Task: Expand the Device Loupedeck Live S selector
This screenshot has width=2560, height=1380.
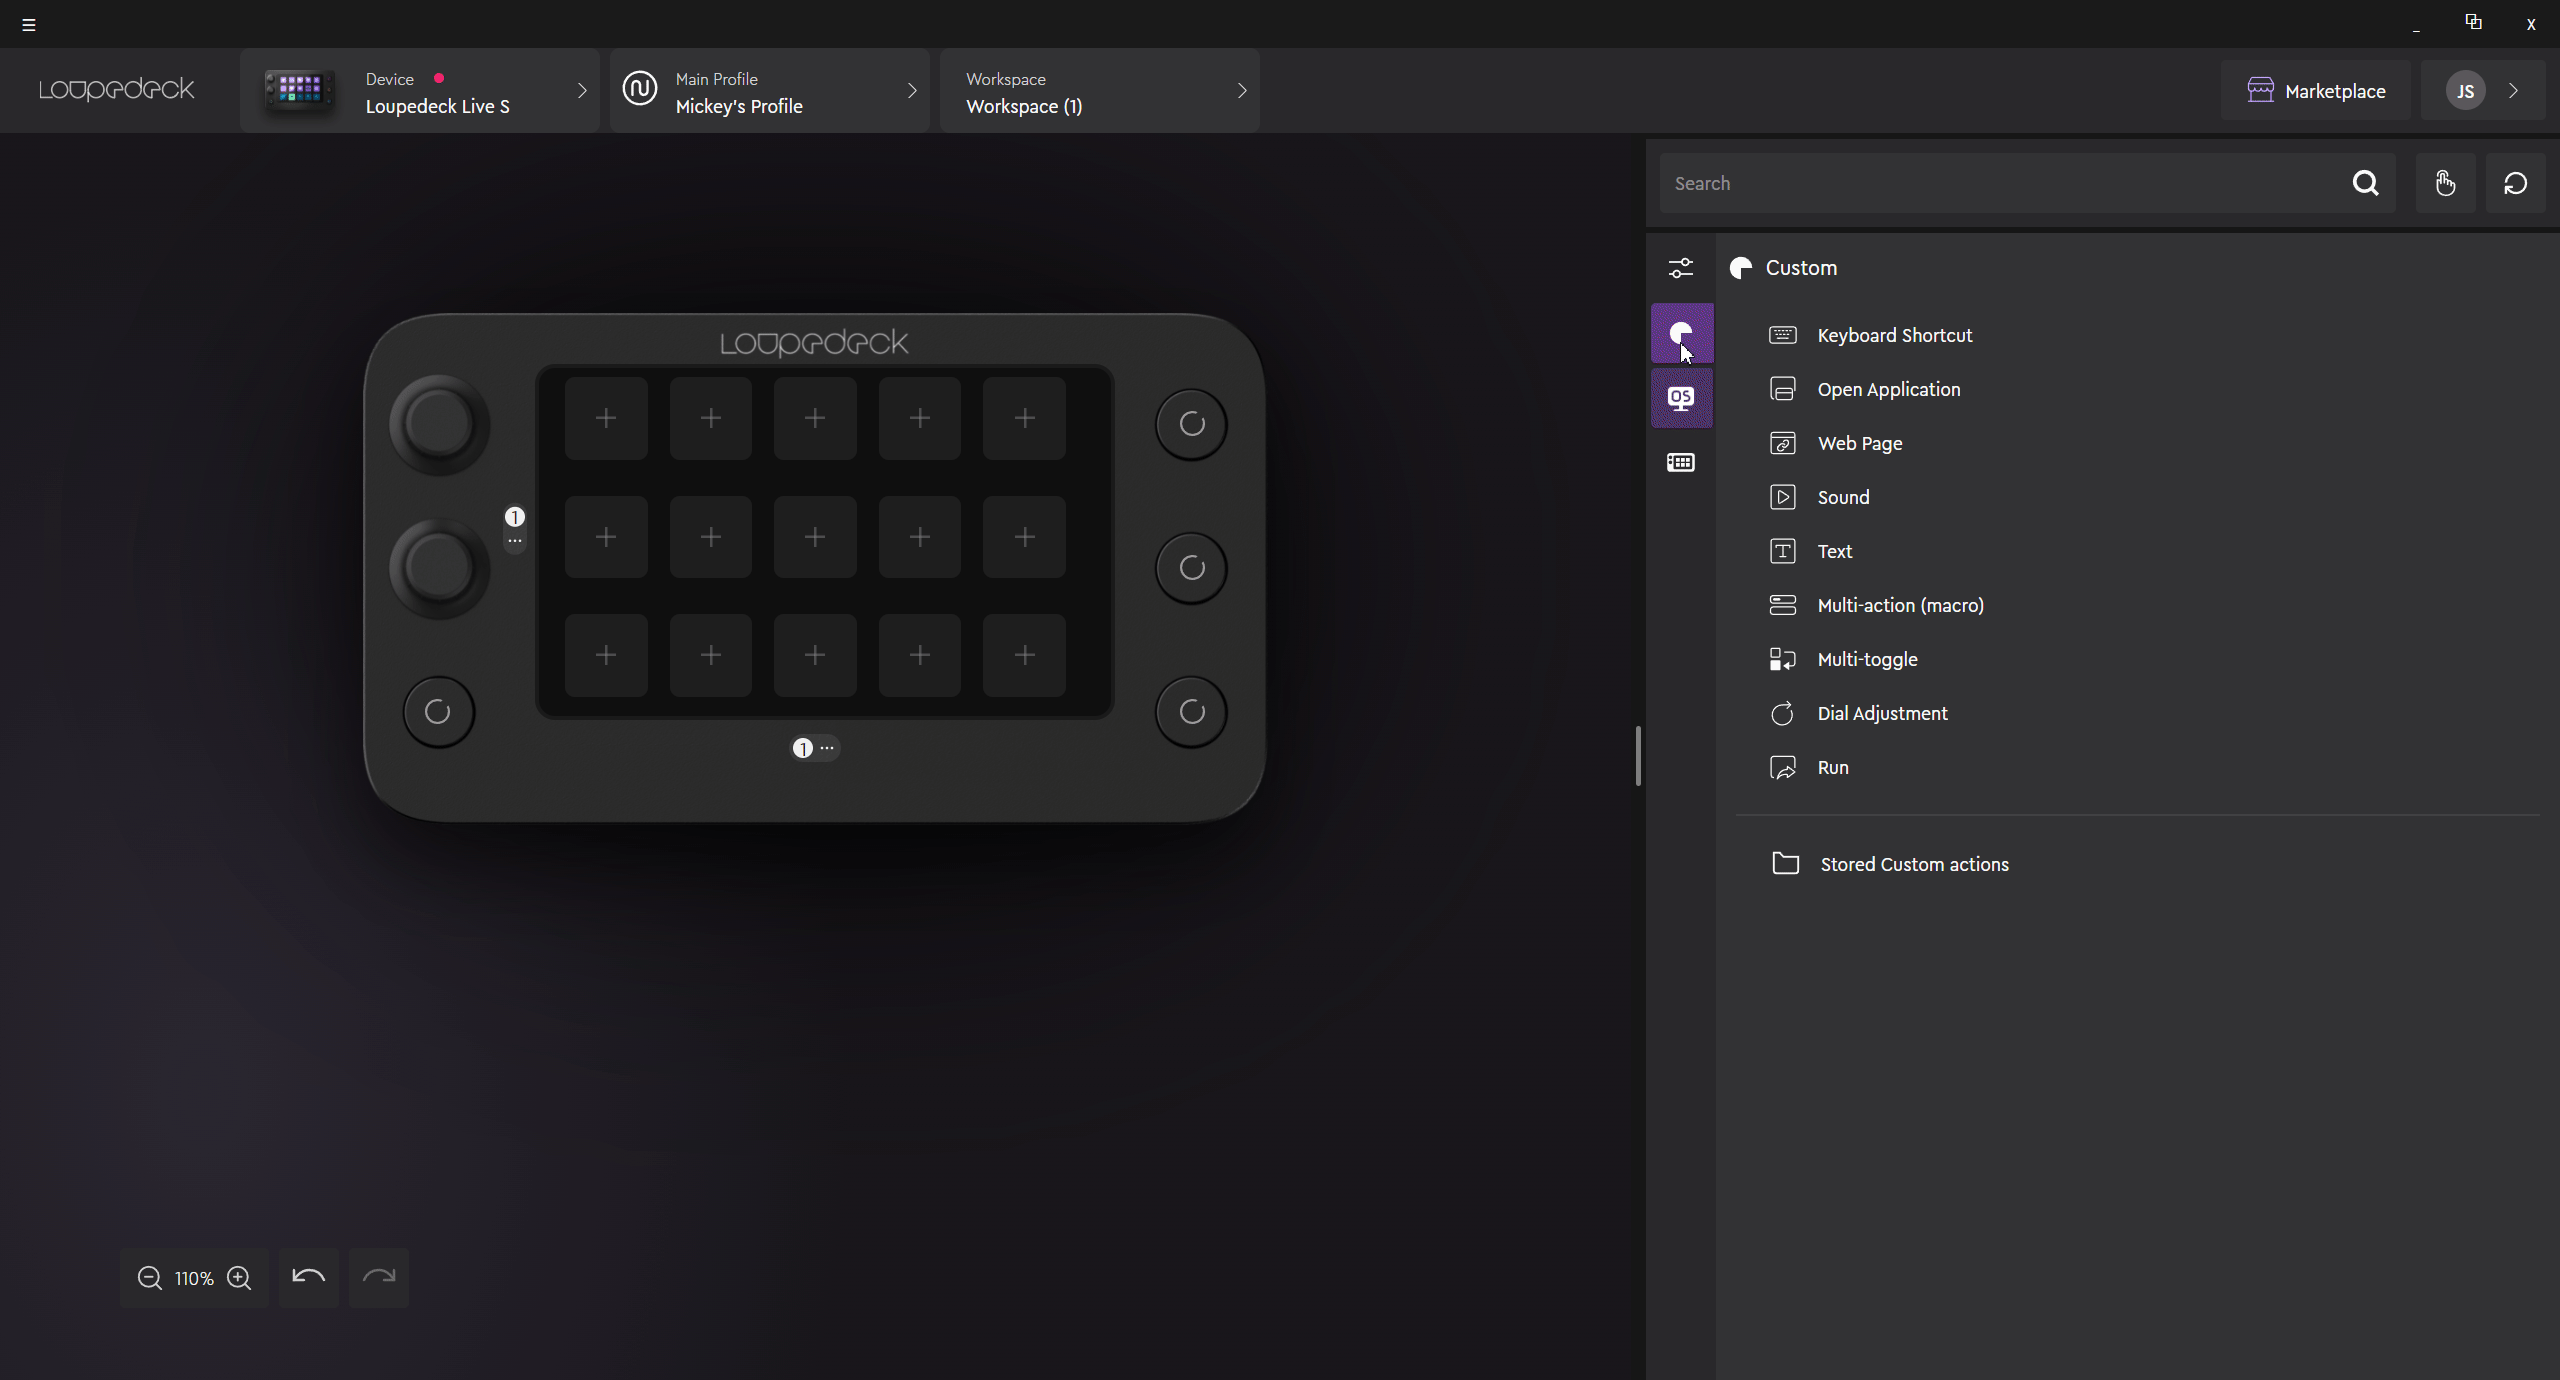Action: (x=420, y=91)
